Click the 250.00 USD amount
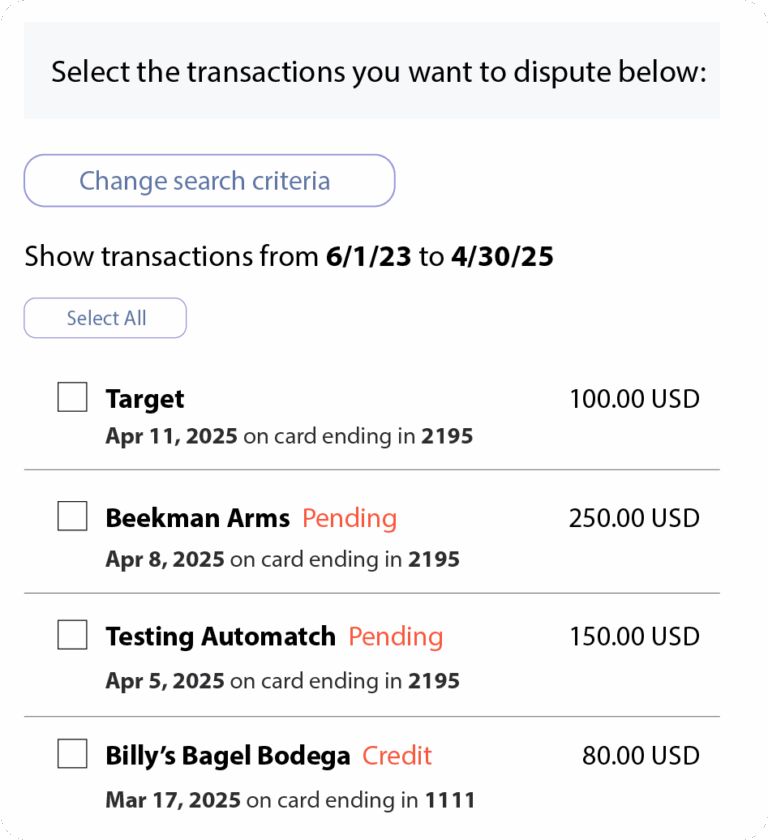 point(635,518)
